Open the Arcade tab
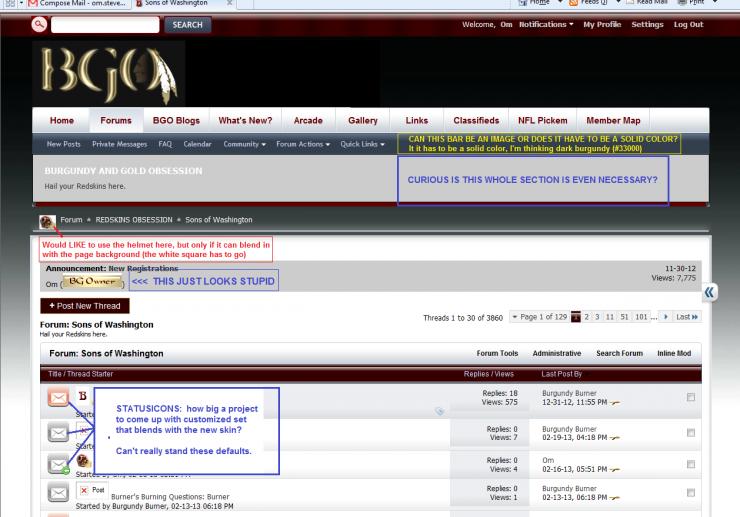 [308, 120]
